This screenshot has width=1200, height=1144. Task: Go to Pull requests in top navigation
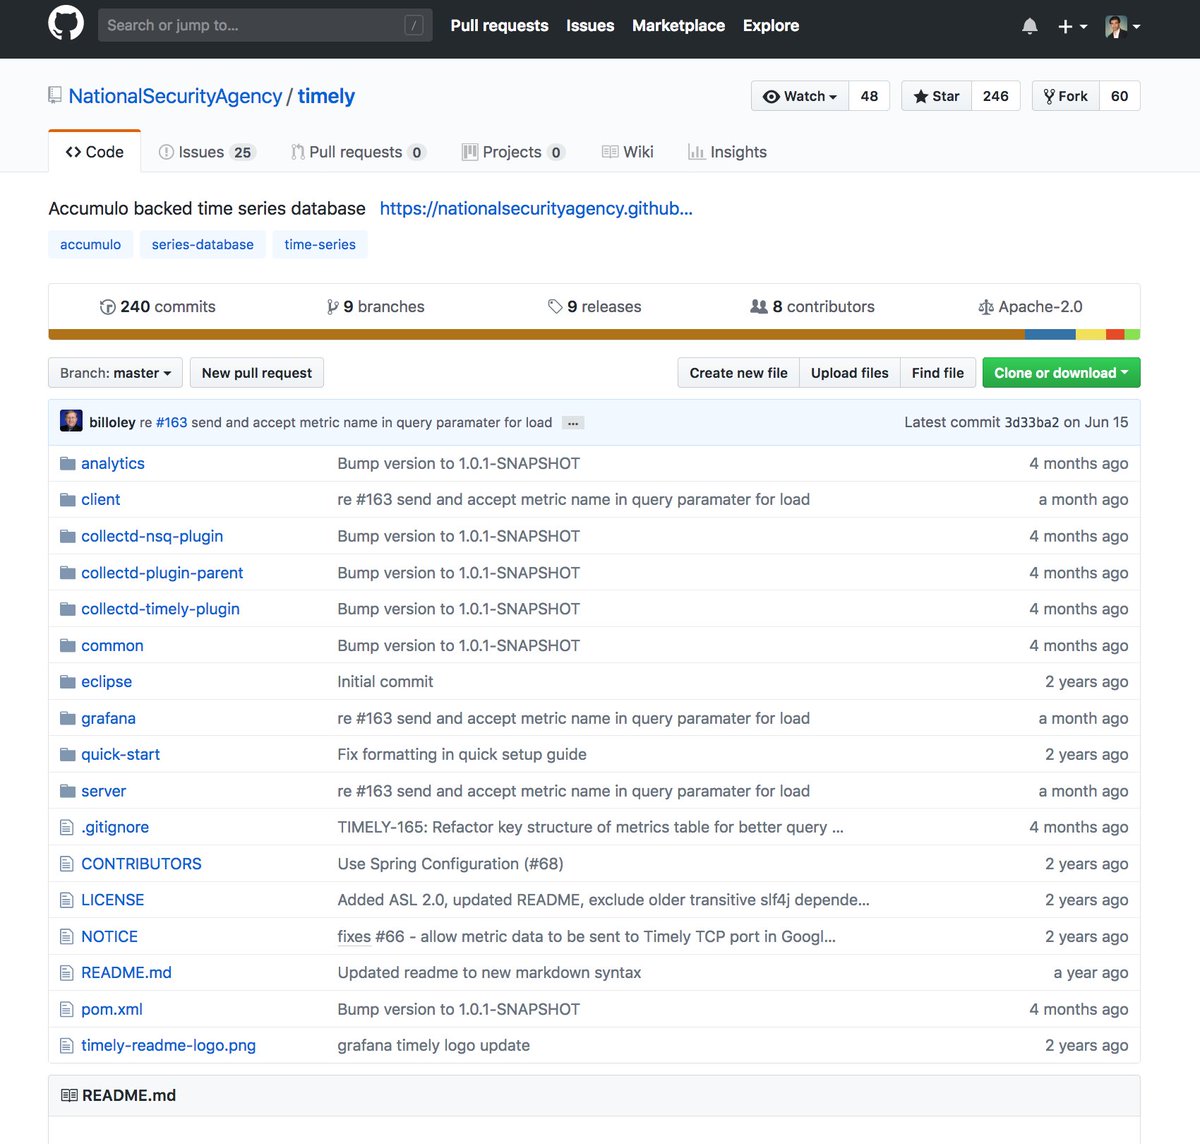[499, 25]
